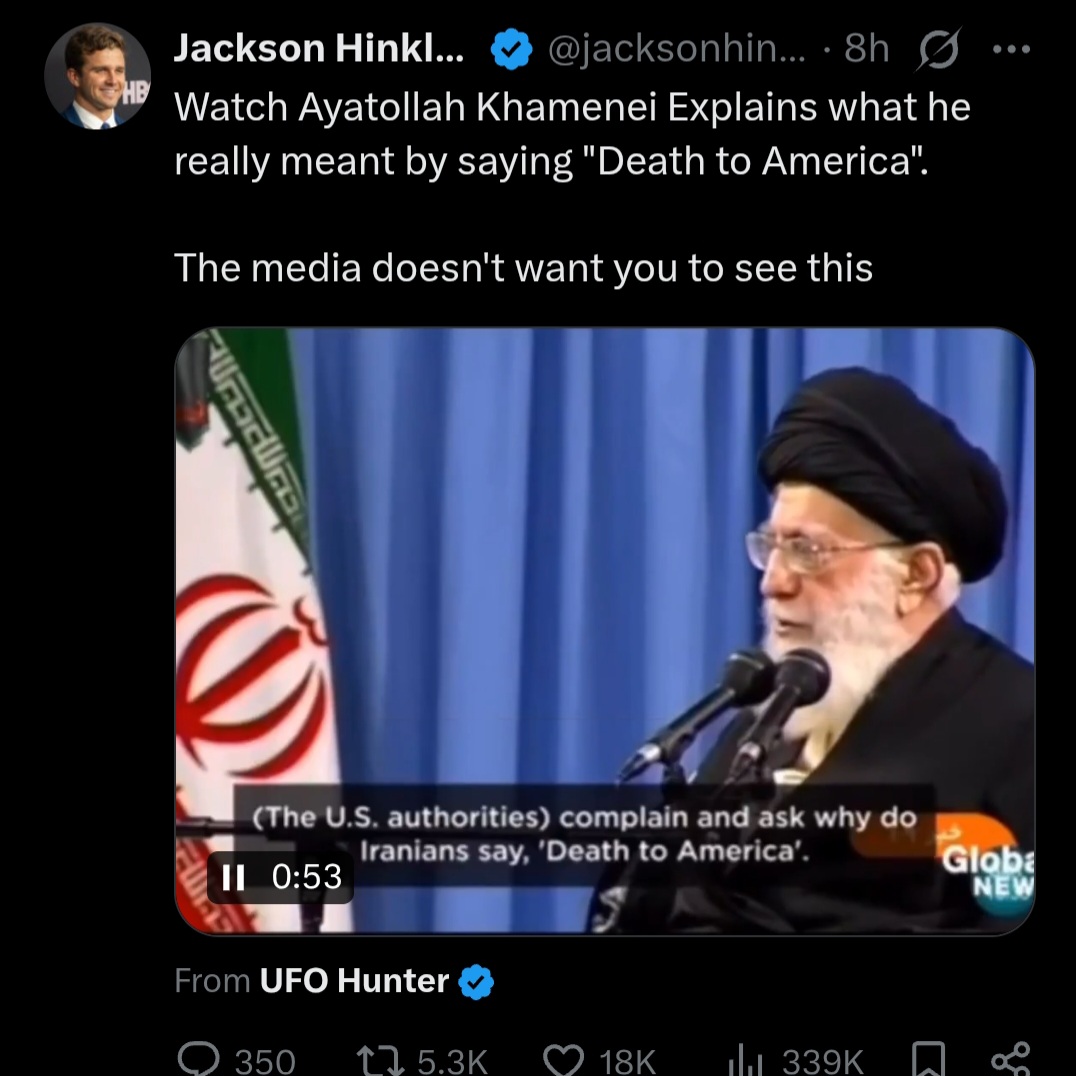Pause the video at 0:53

(233, 877)
